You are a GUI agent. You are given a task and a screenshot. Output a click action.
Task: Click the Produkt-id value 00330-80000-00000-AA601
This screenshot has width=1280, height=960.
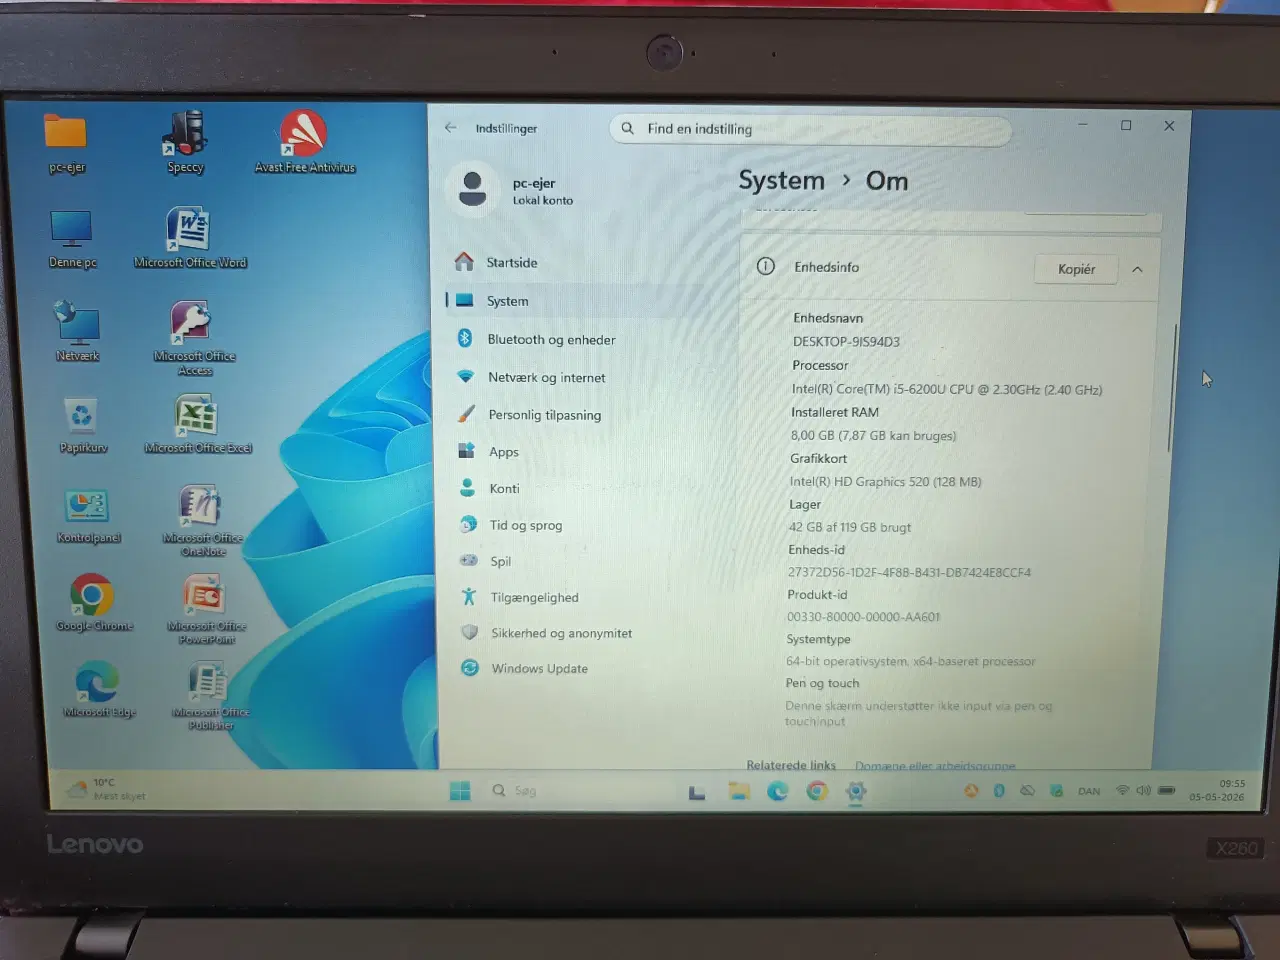coord(863,617)
